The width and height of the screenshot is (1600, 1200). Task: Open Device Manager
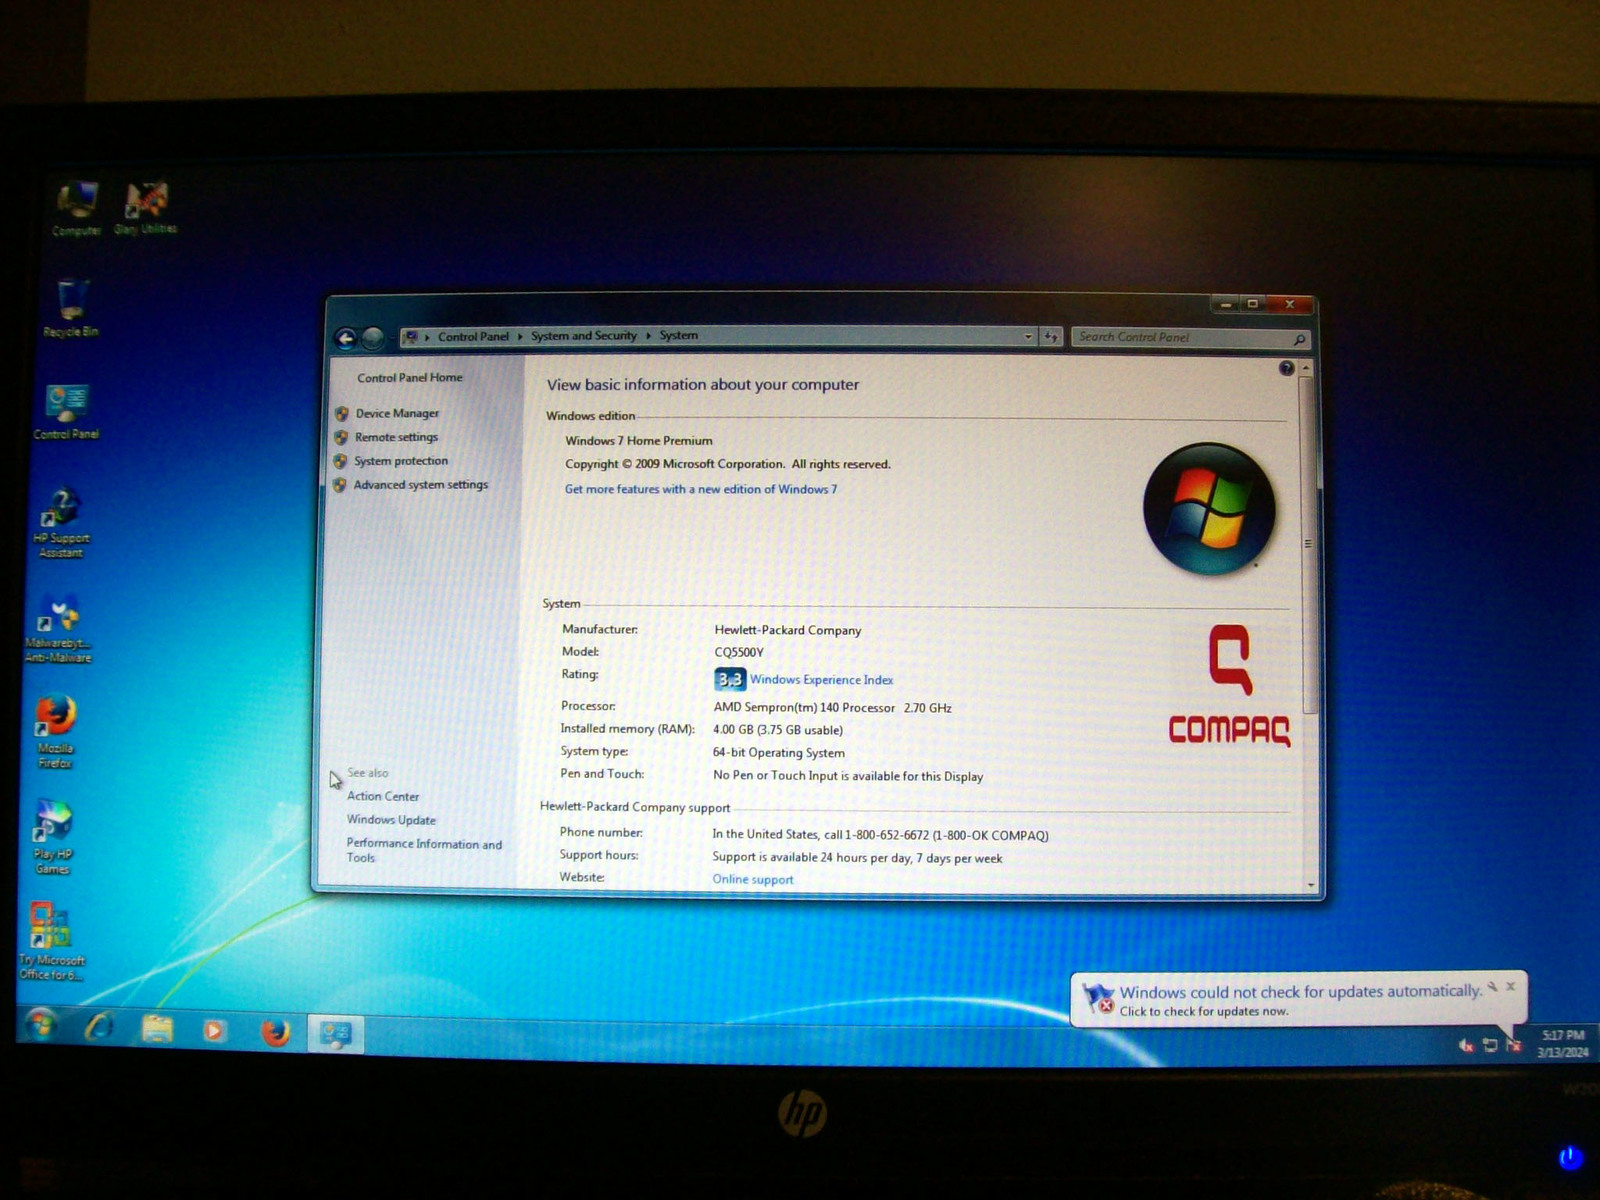[x=397, y=413]
